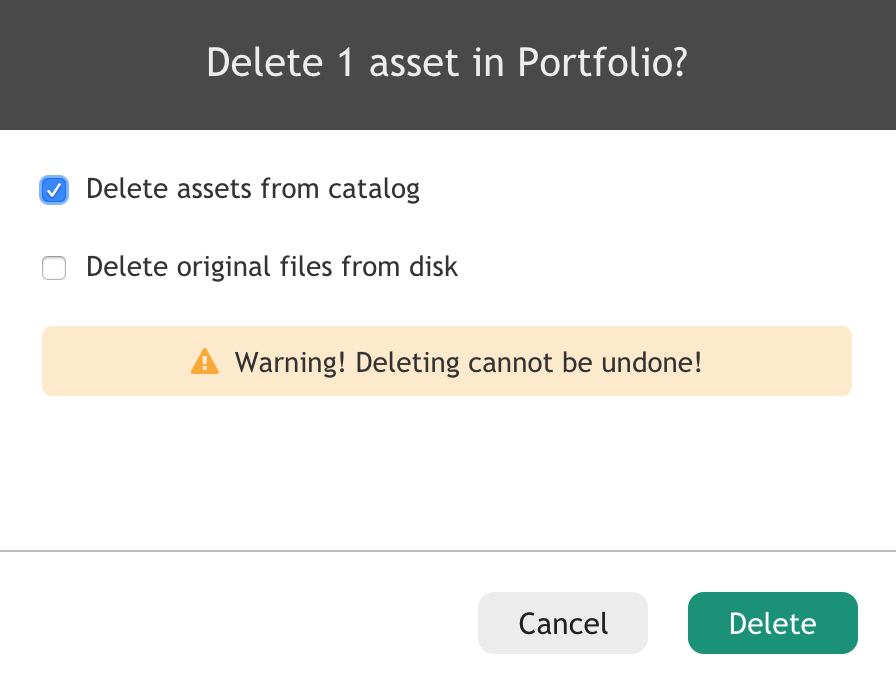896x694 pixels.
Task: Confirm with the green Delete button
Action: pos(773,623)
